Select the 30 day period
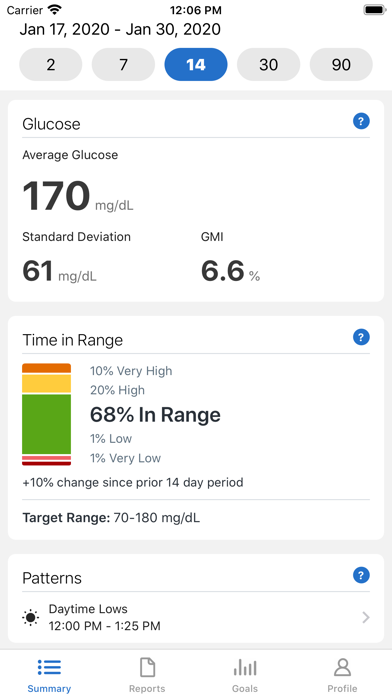Screen dimensions: 392x696 pos(269,65)
